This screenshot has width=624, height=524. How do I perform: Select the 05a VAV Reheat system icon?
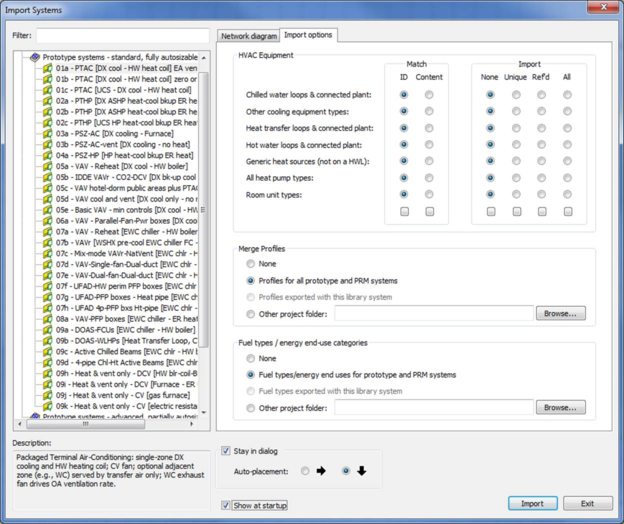[x=47, y=166]
